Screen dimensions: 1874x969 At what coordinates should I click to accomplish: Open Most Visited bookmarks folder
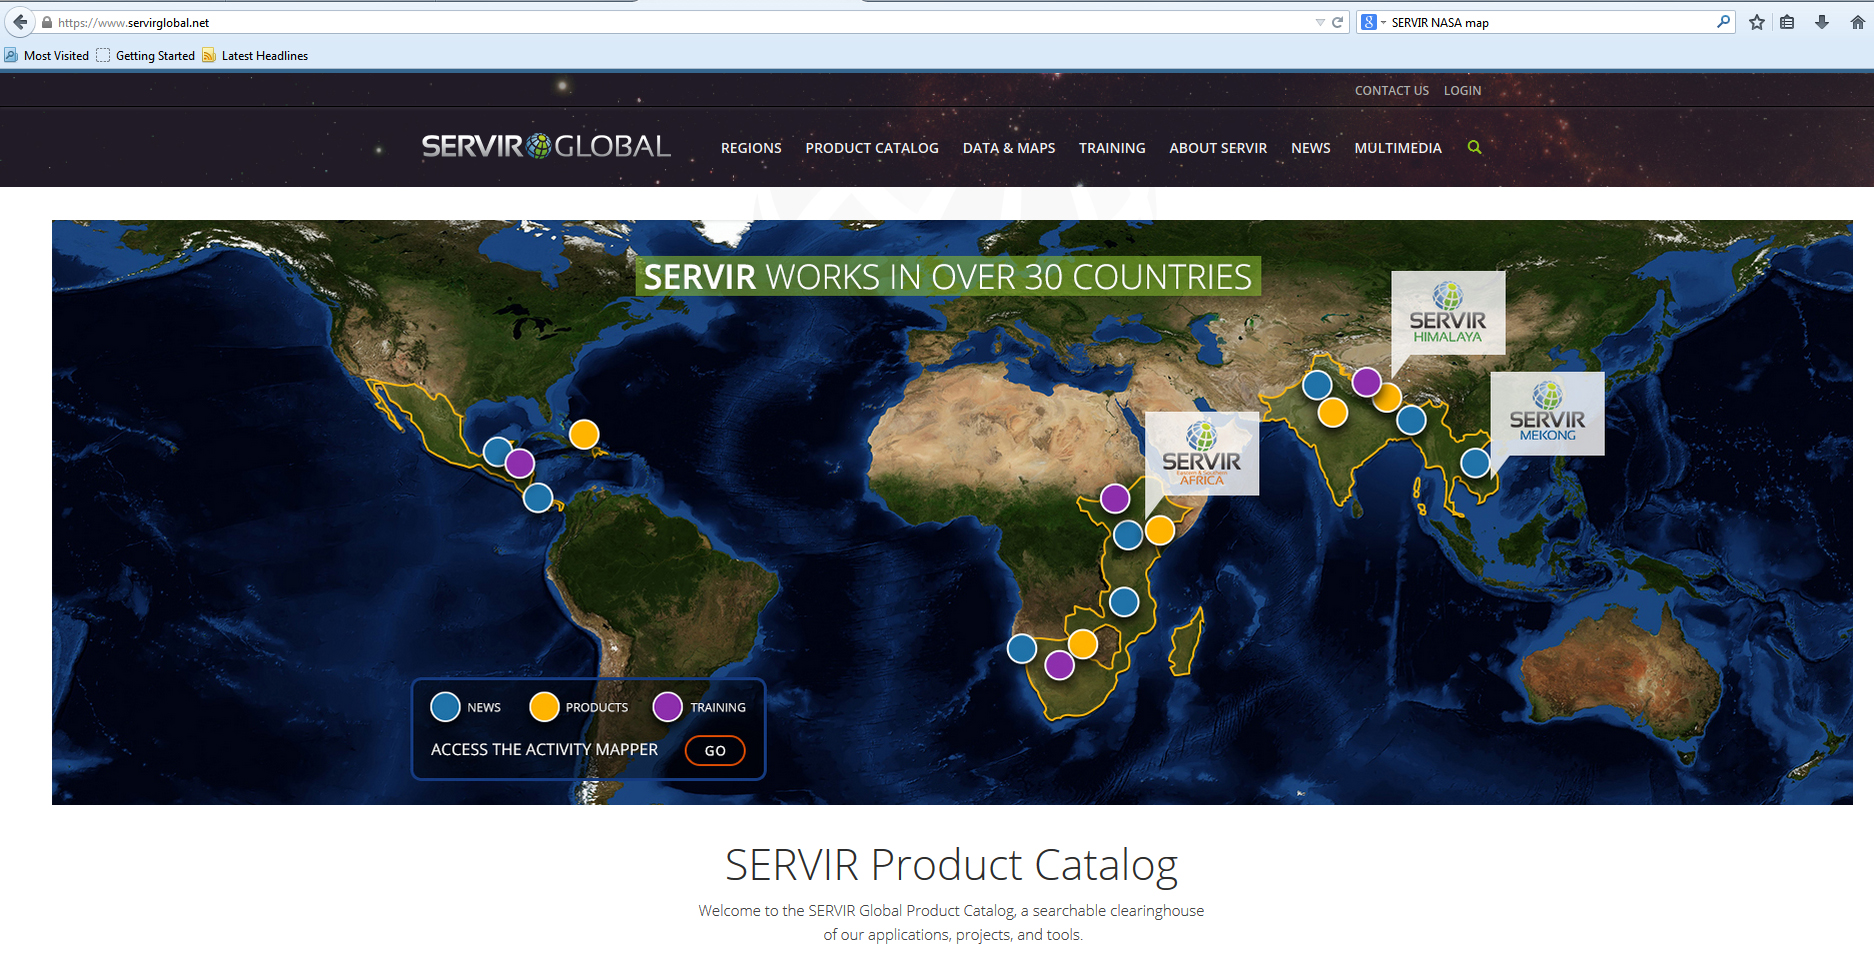(x=47, y=56)
